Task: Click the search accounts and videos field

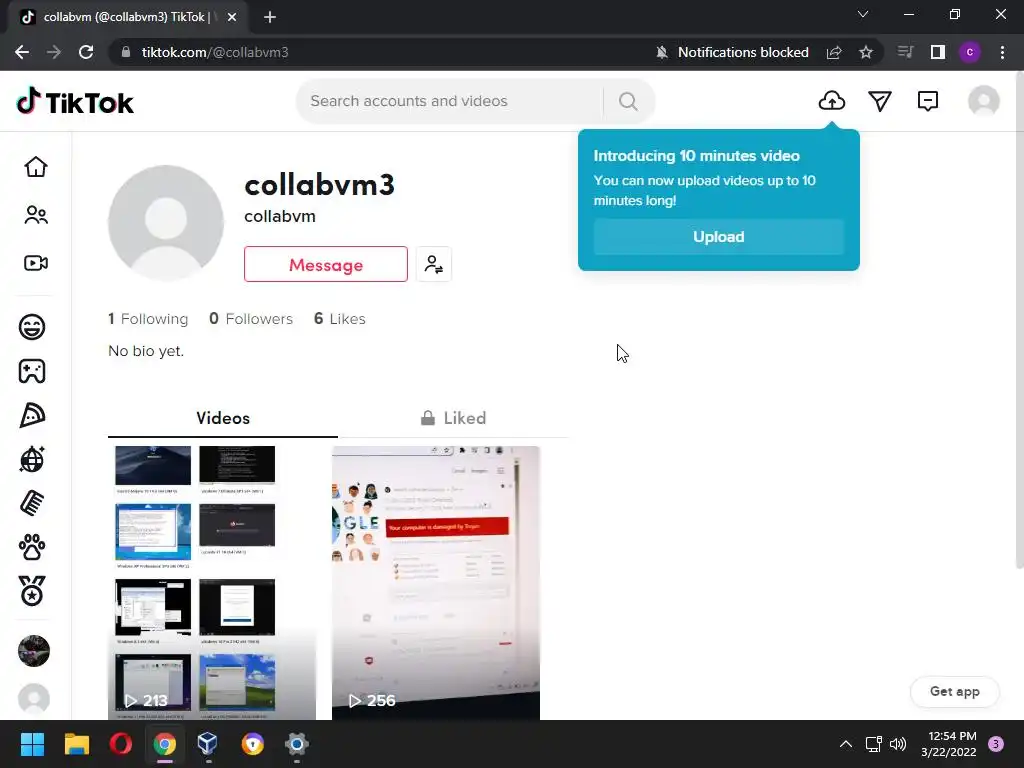Action: 451,101
